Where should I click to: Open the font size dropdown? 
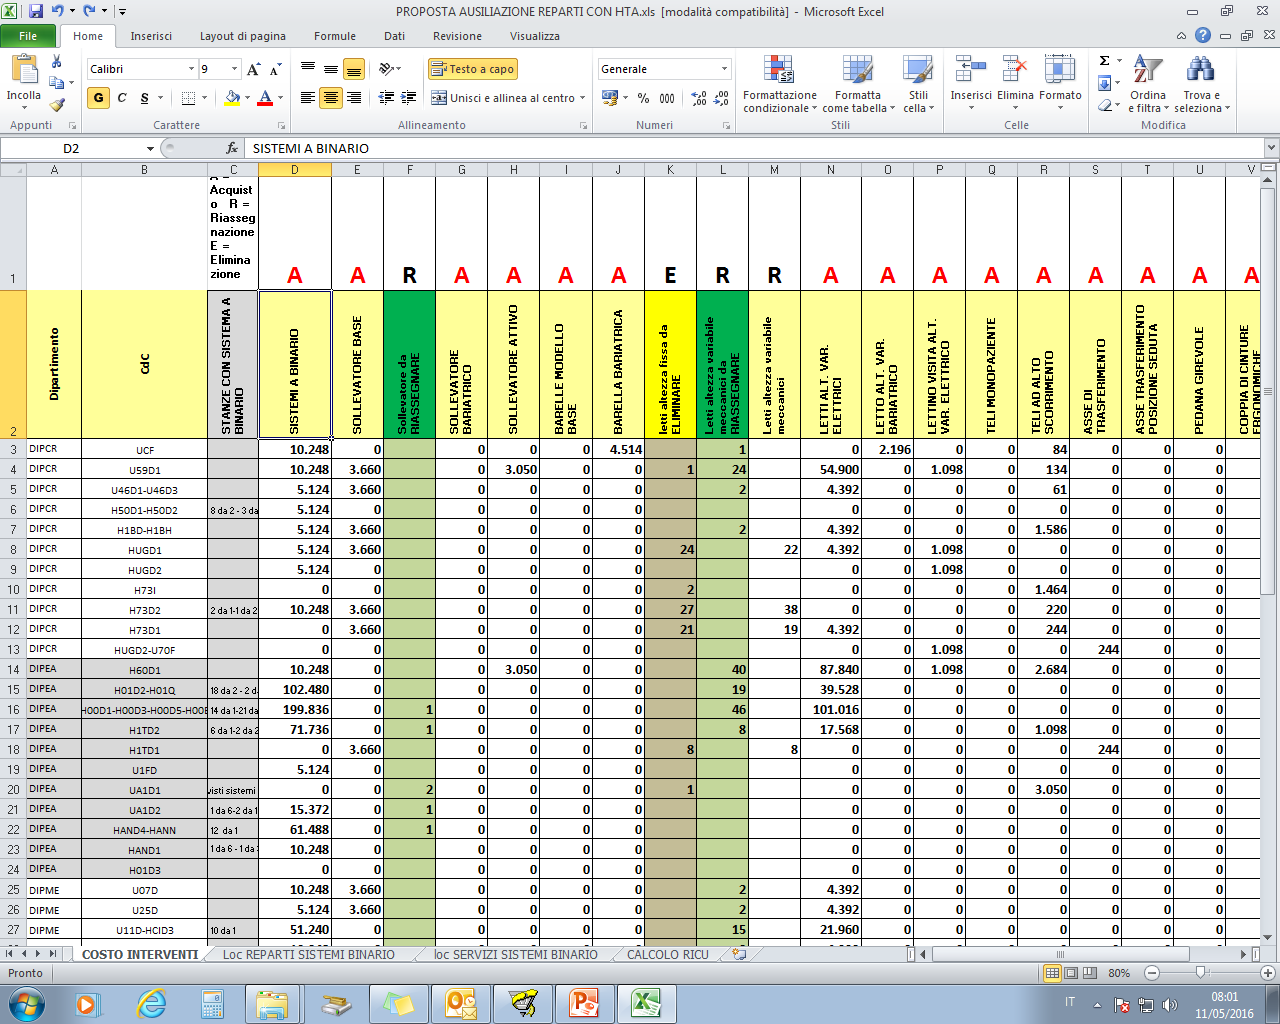click(x=235, y=69)
